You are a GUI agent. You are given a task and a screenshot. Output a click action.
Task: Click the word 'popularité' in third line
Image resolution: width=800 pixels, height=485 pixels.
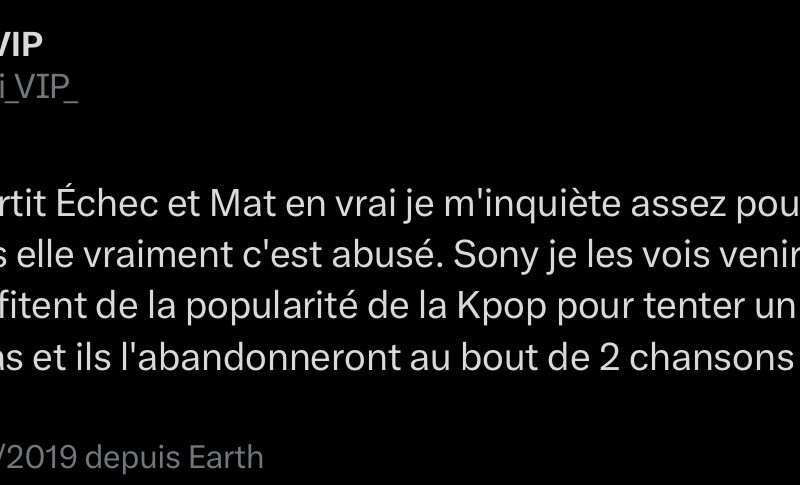[271, 308]
